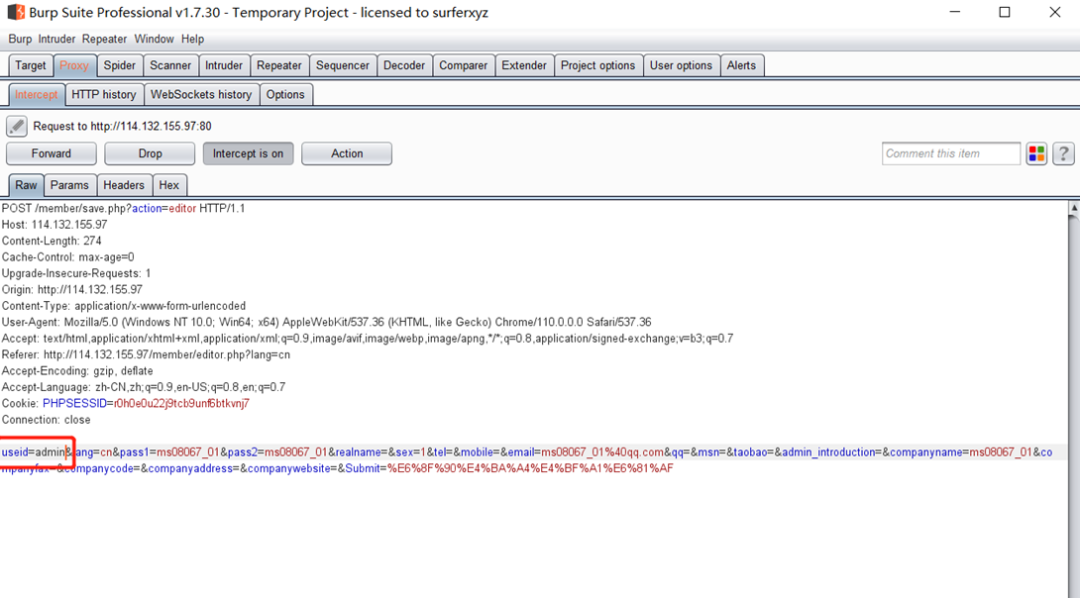Viewport: 1080px width, 598px height.
Task: Click the Referer header line
Action: (146, 355)
